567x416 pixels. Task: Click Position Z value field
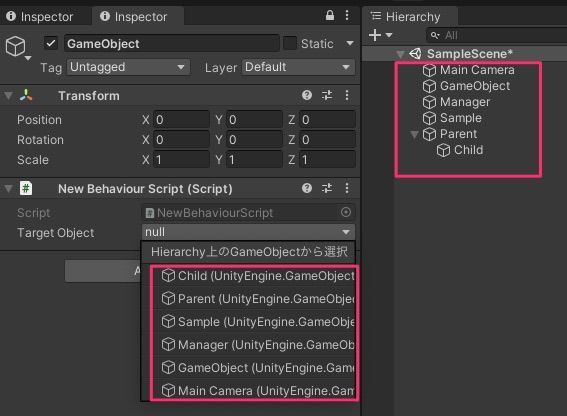pos(328,119)
